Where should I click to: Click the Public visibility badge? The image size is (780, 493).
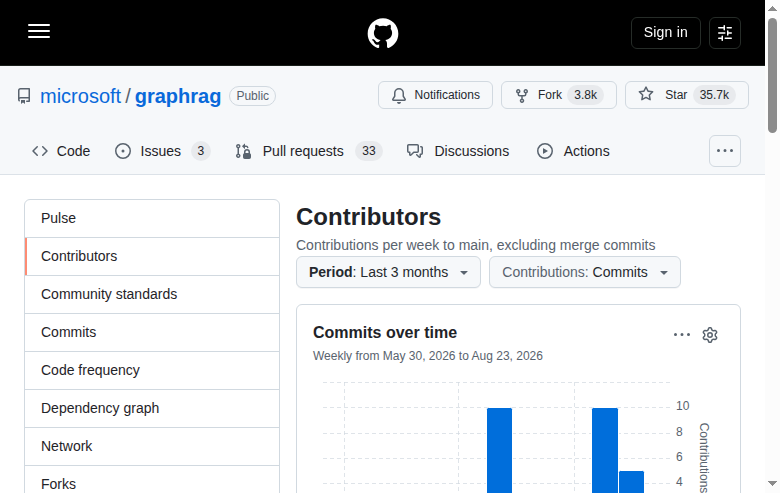pyautogui.click(x=252, y=96)
